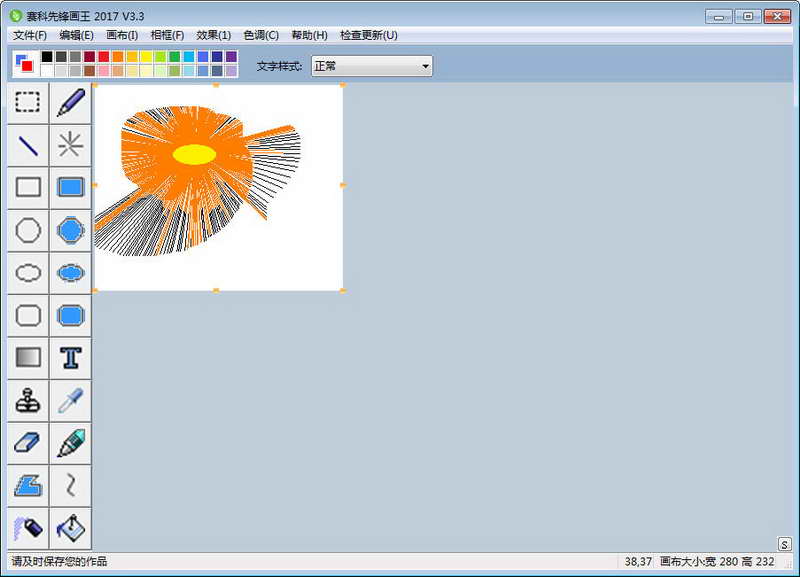The width and height of the screenshot is (800, 577).
Task: Click the yellow ellipse on the canvas
Action: click(194, 154)
